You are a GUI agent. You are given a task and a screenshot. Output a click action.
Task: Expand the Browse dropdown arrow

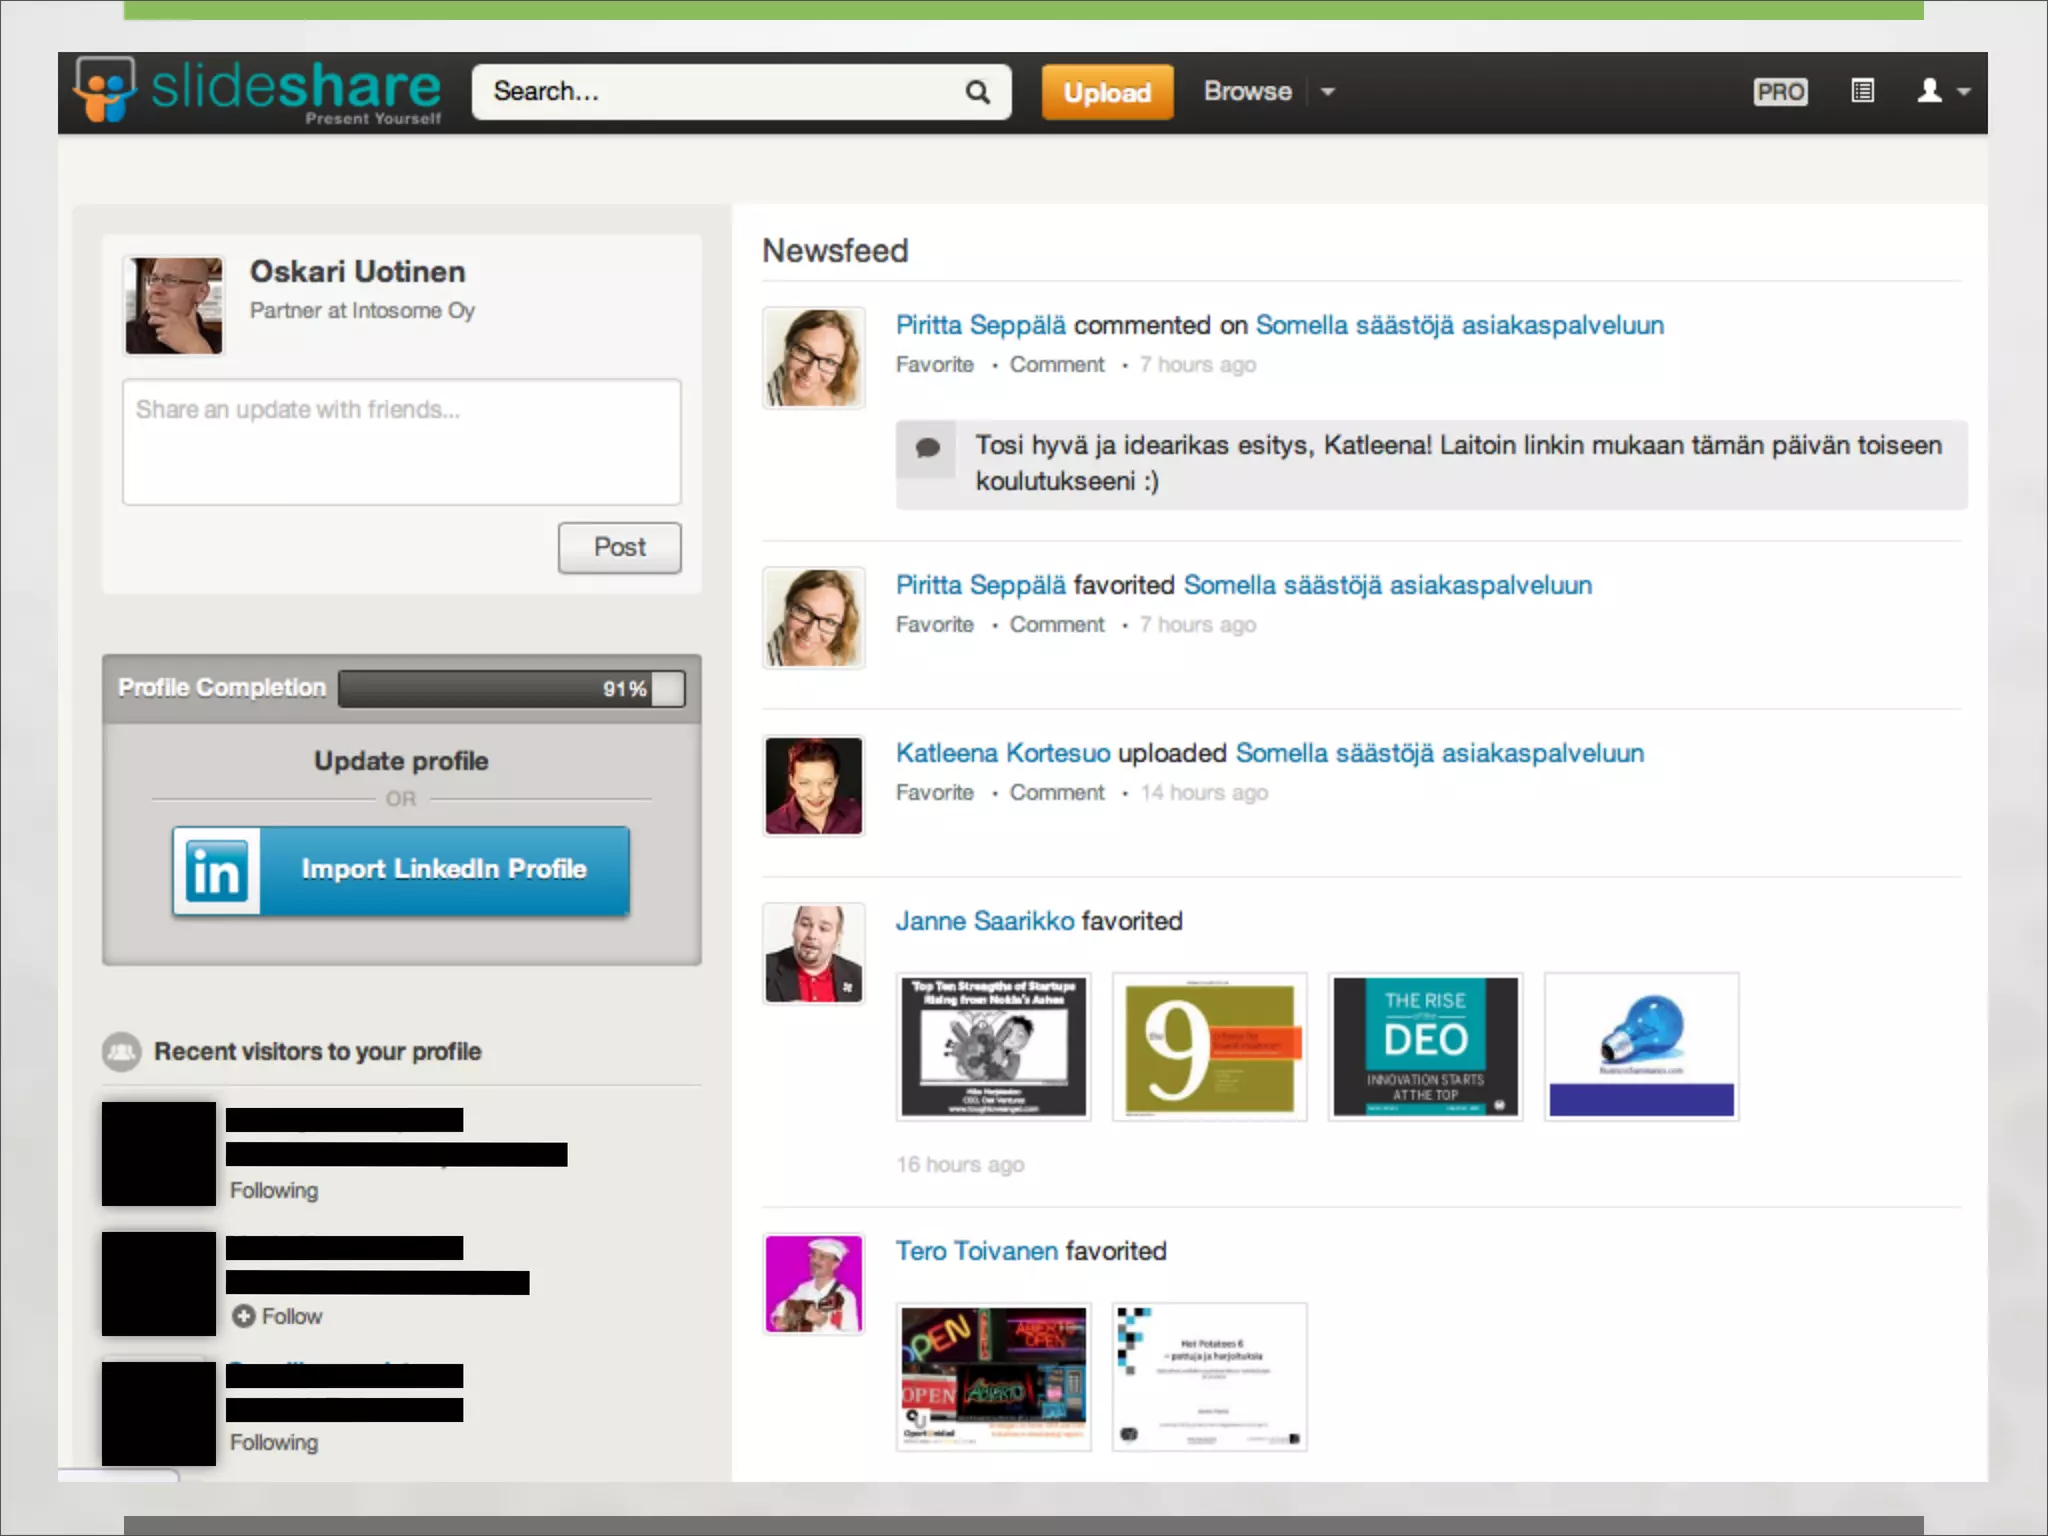point(1328,92)
